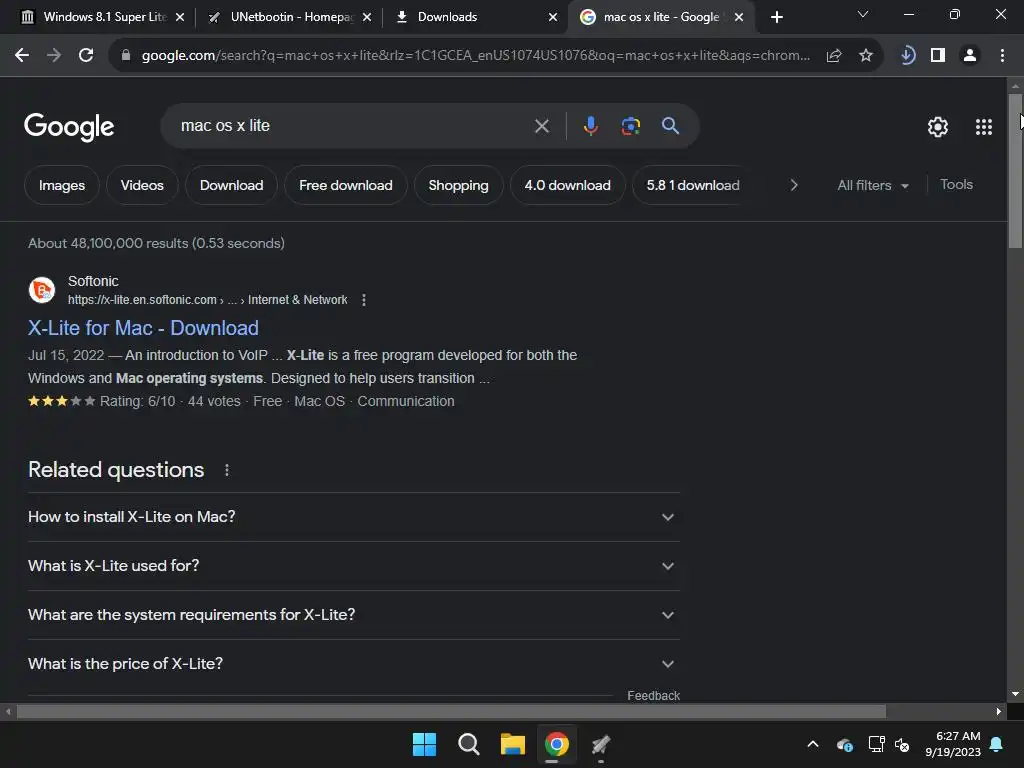The image size is (1024, 768).
Task: Open the Chrome profile avatar icon
Action: click(970, 56)
